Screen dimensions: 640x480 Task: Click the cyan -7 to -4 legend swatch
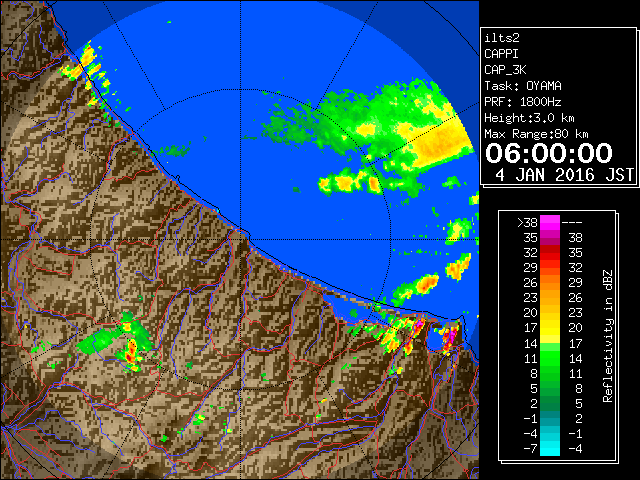point(550,448)
